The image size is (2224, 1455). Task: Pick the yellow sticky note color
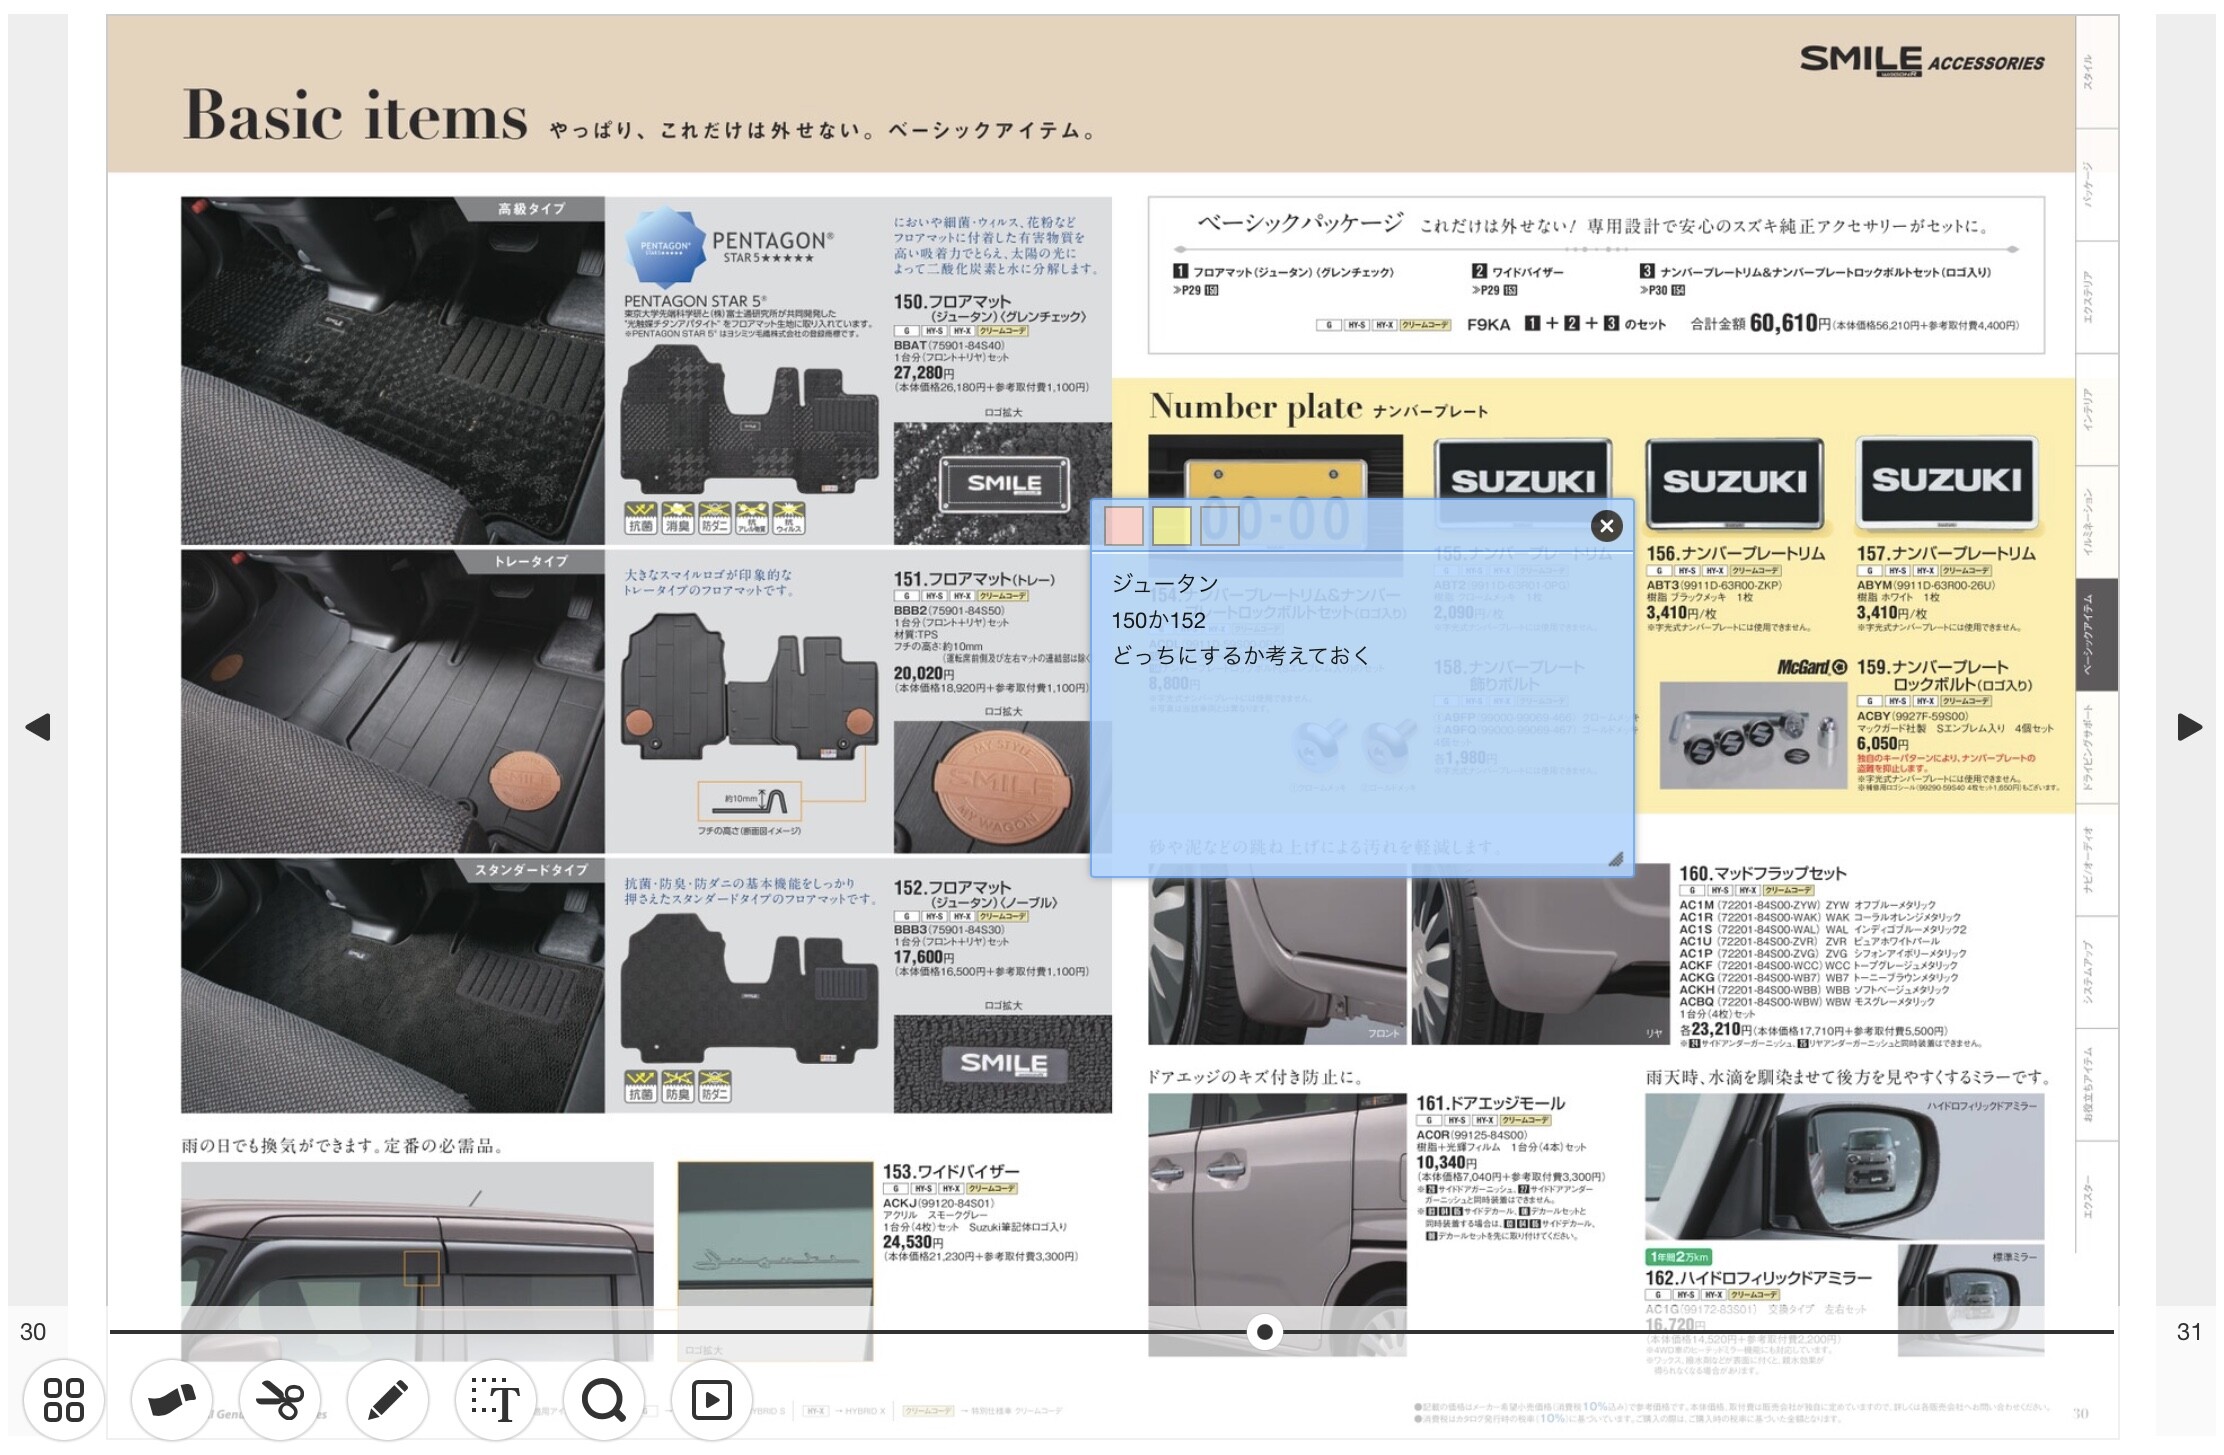coord(1172,526)
